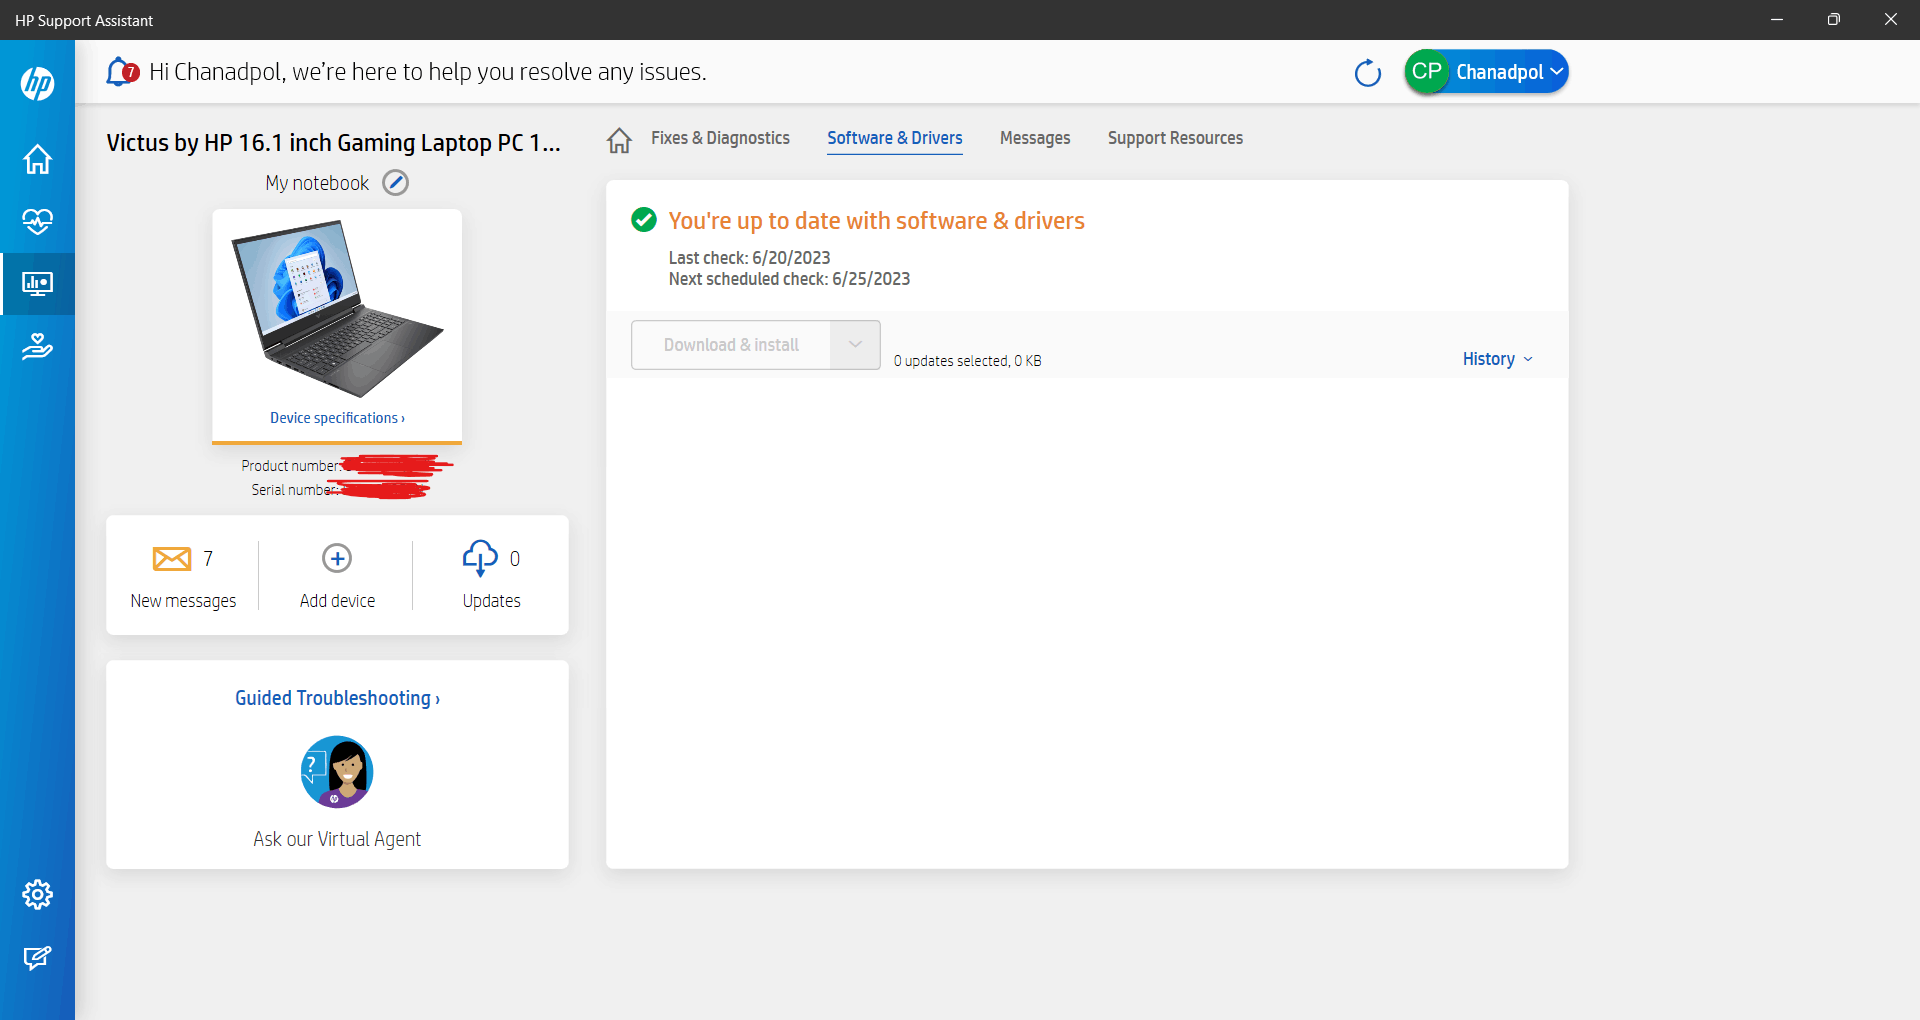Image resolution: width=1920 pixels, height=1020 pixels.
Task: Restore down the HP Support Assistant window
Action: [x=1833, y=20]
